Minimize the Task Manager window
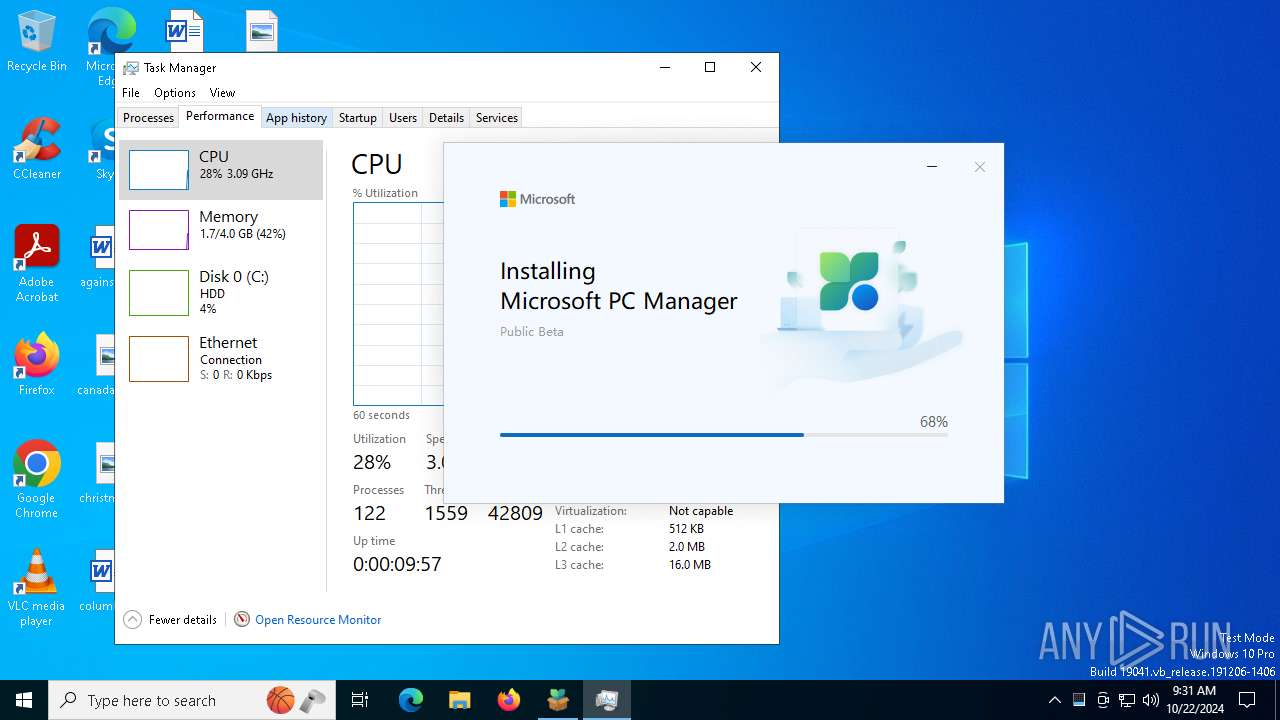 pyautogui.click(x=665, y=67)
